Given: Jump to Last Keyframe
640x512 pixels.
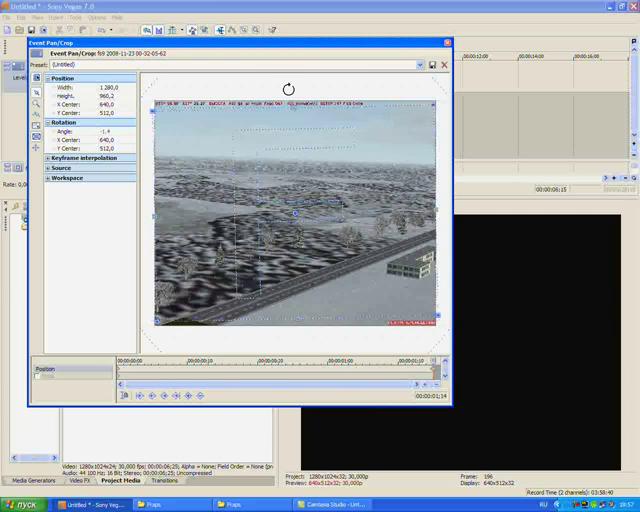Looking at the screenshot, I should coord(176,396).
